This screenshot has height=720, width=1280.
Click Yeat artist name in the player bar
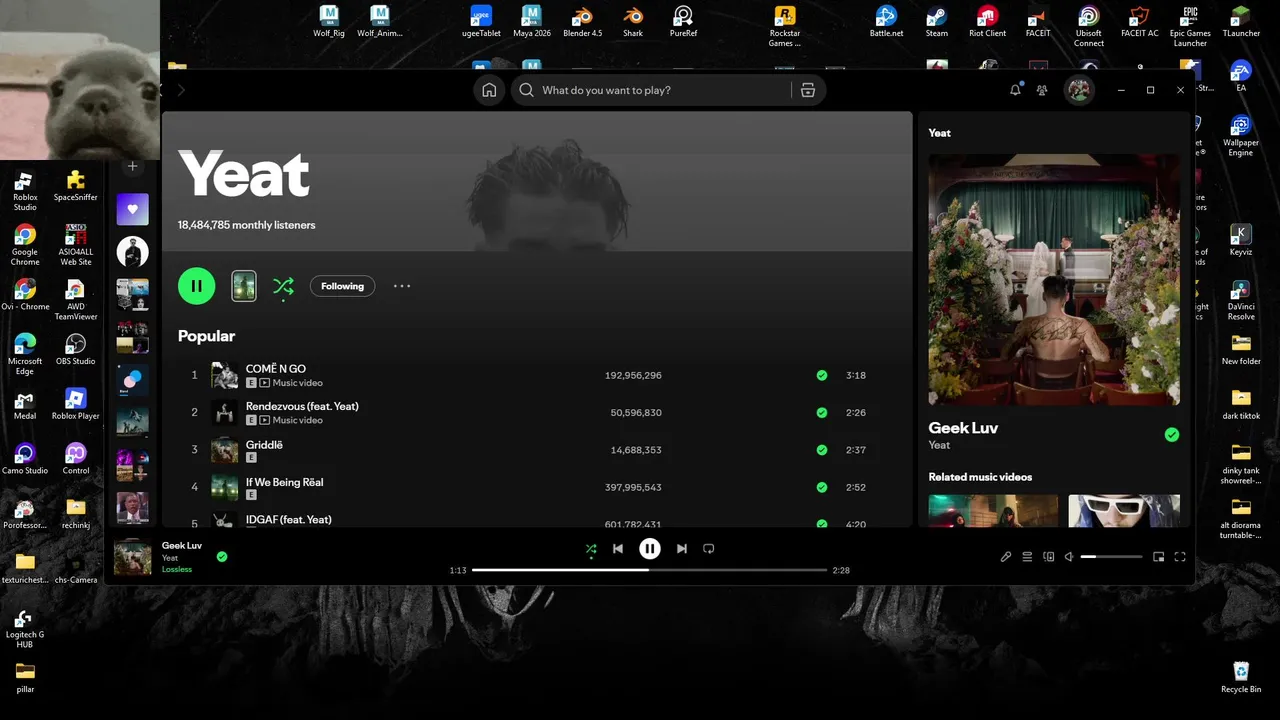pos(170,558)
